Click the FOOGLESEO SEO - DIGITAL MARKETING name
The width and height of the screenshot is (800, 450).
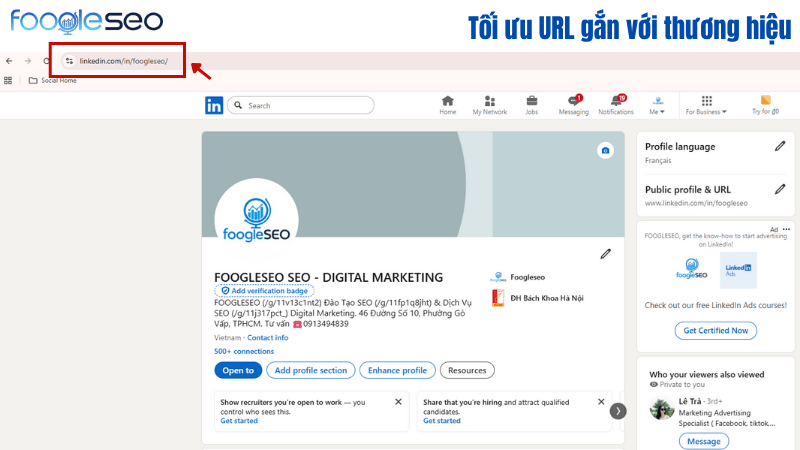[x=329, y=278]
